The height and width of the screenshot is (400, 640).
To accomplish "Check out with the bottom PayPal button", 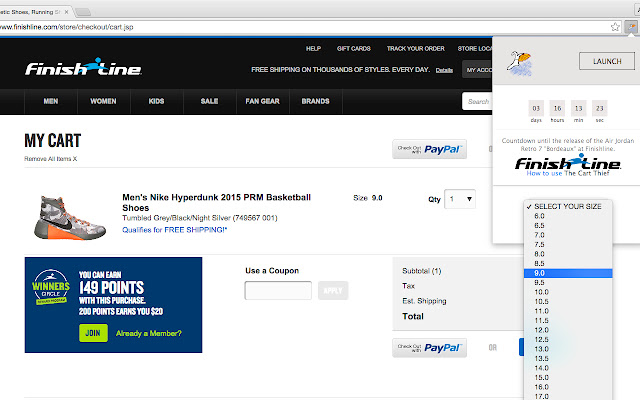I will 429,348.
